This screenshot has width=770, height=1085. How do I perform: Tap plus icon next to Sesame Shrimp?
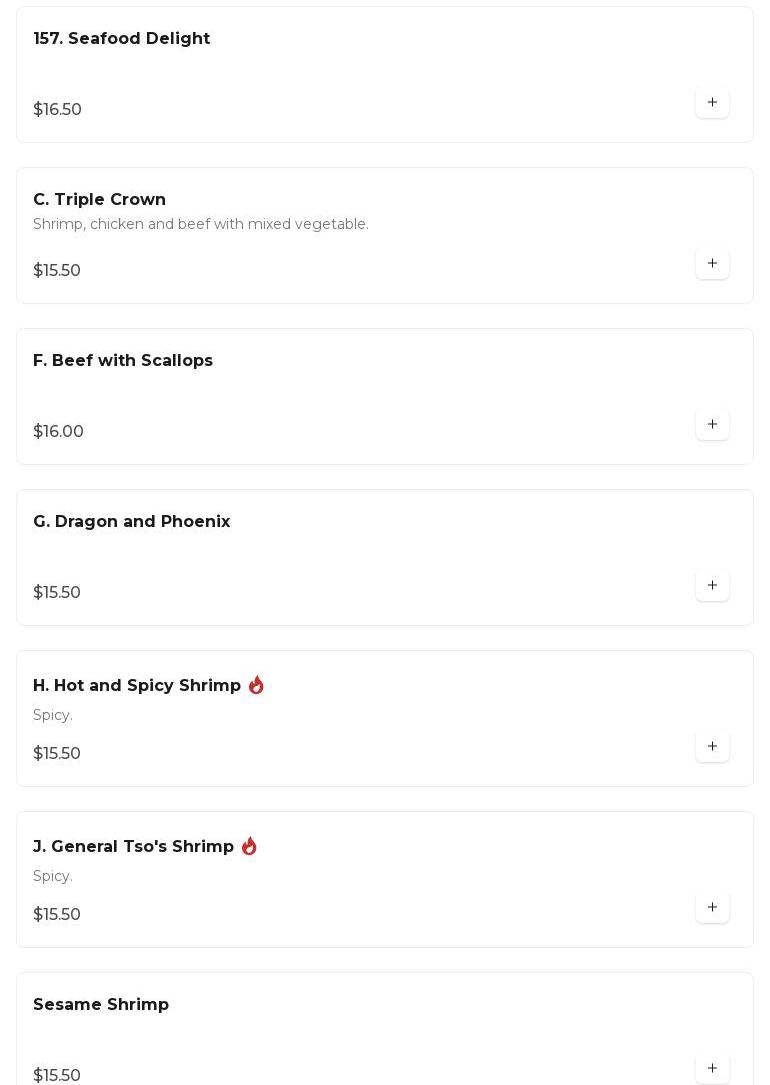(x=712, y=1068)
